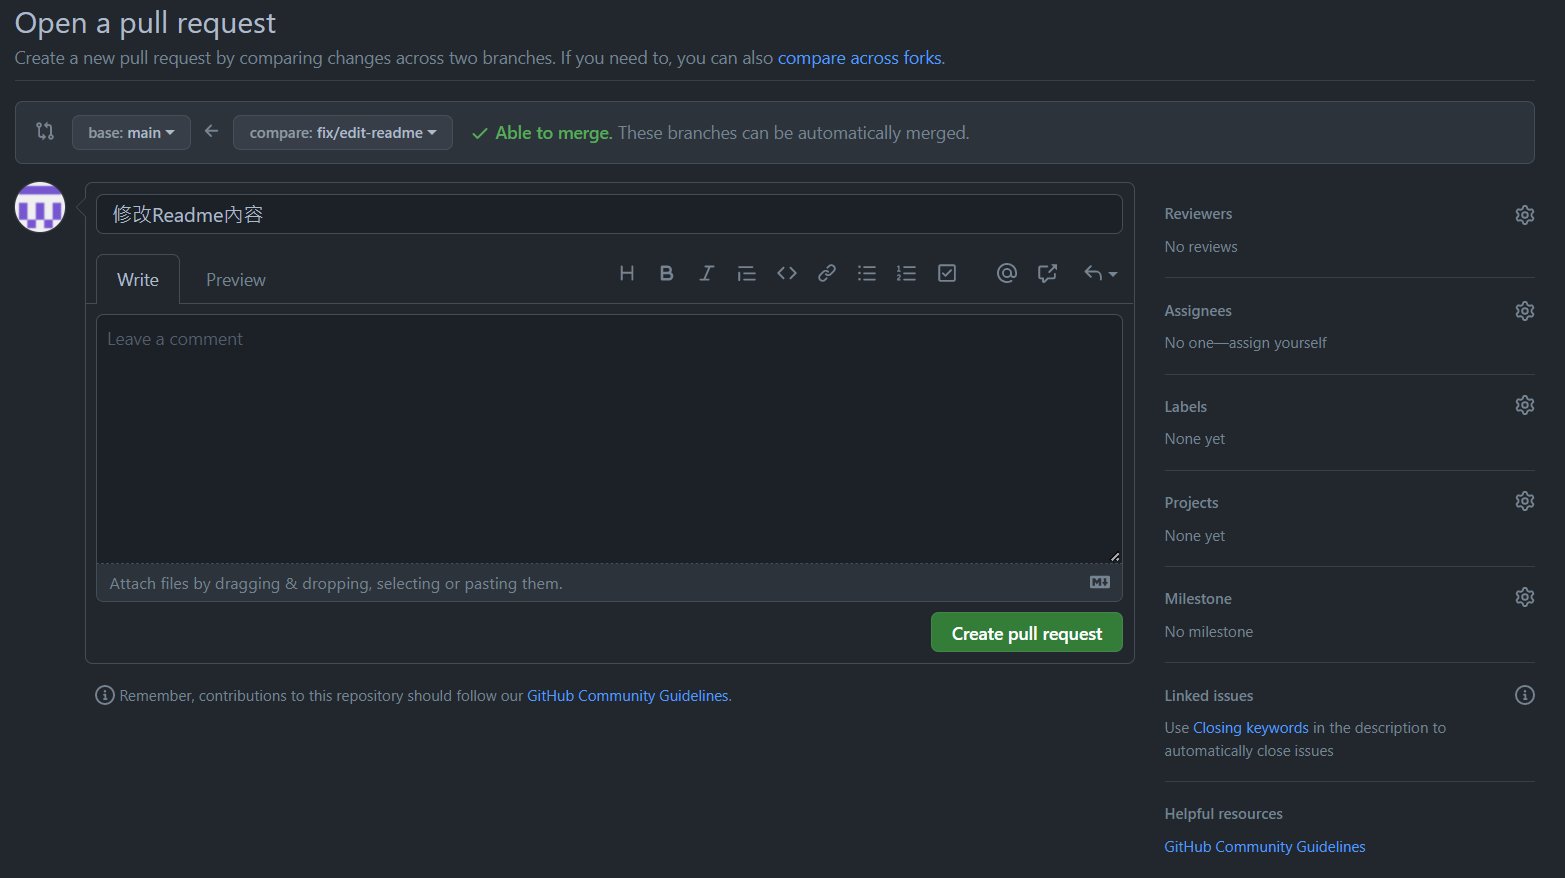Screen dimensions: 1565x878
Task: Open the saved replies dropdown
Action: [x=1100, y=273]
